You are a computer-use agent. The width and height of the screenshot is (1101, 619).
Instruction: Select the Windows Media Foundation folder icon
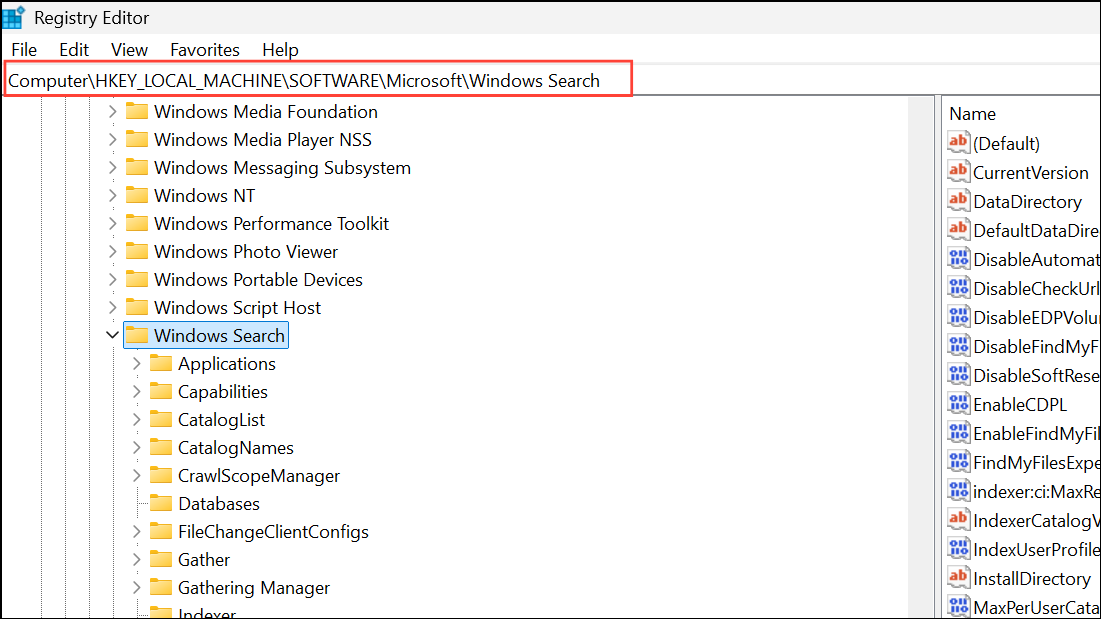(x=136, y=111)
